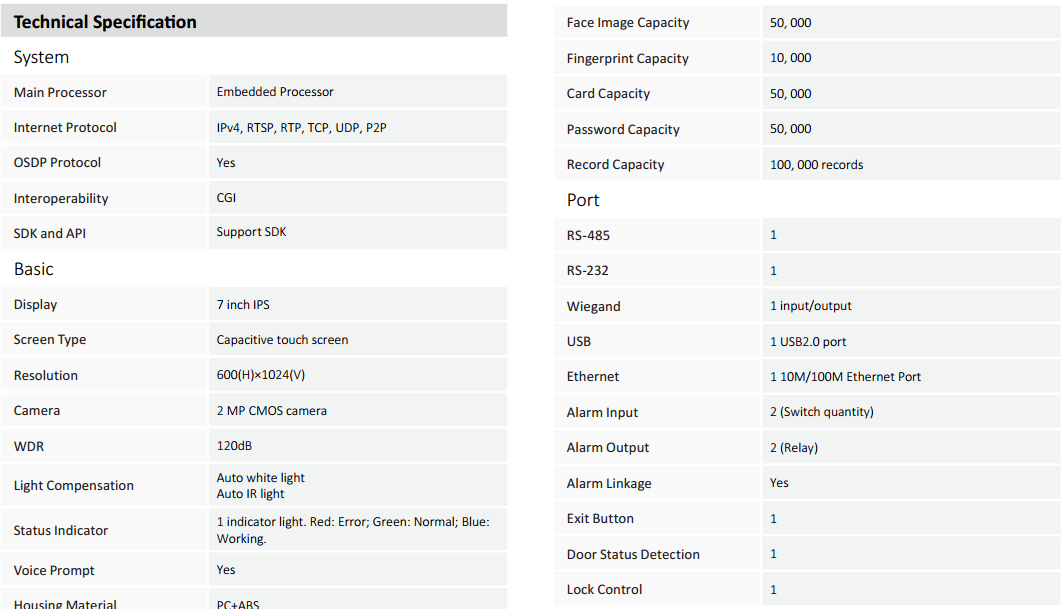Click the Technical Specification heading
1064x609 pixels.
click(105, 22)
